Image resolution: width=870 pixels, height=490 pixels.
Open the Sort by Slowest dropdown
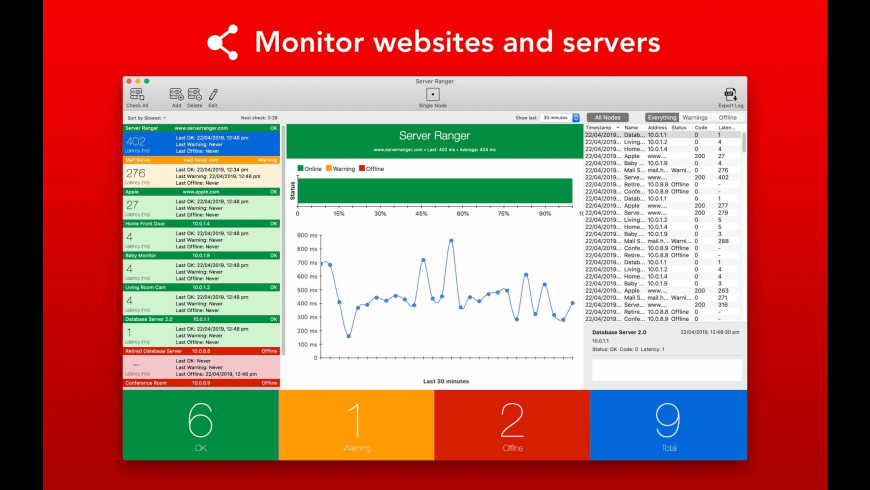pos(146,118)
